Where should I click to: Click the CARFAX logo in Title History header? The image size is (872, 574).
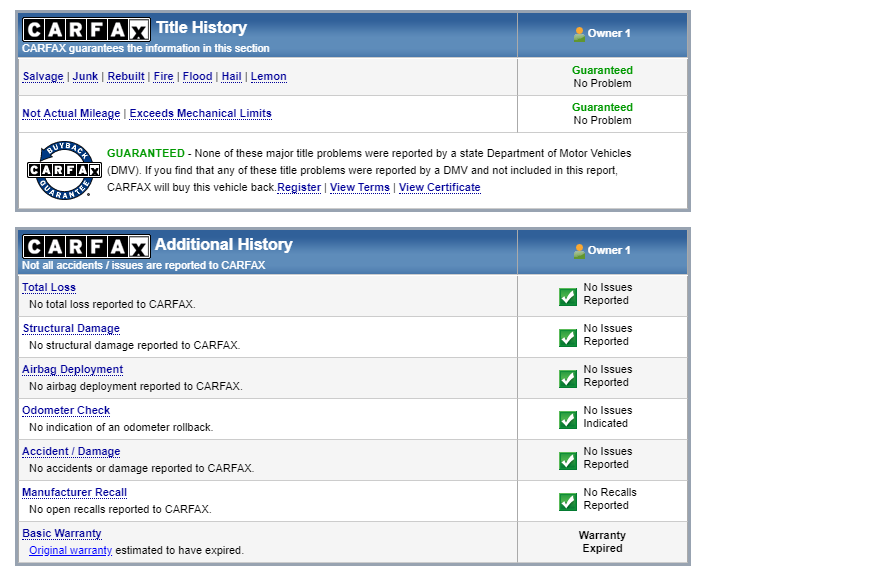tap(86, 30)
